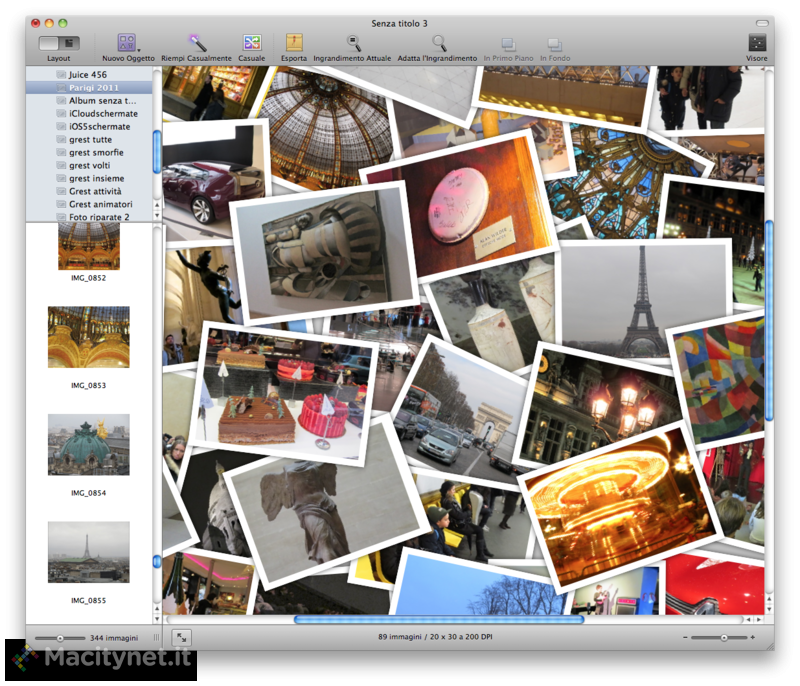Open the Visore panel icon
This screenshot has width=800, height=686.
[757, 43]
